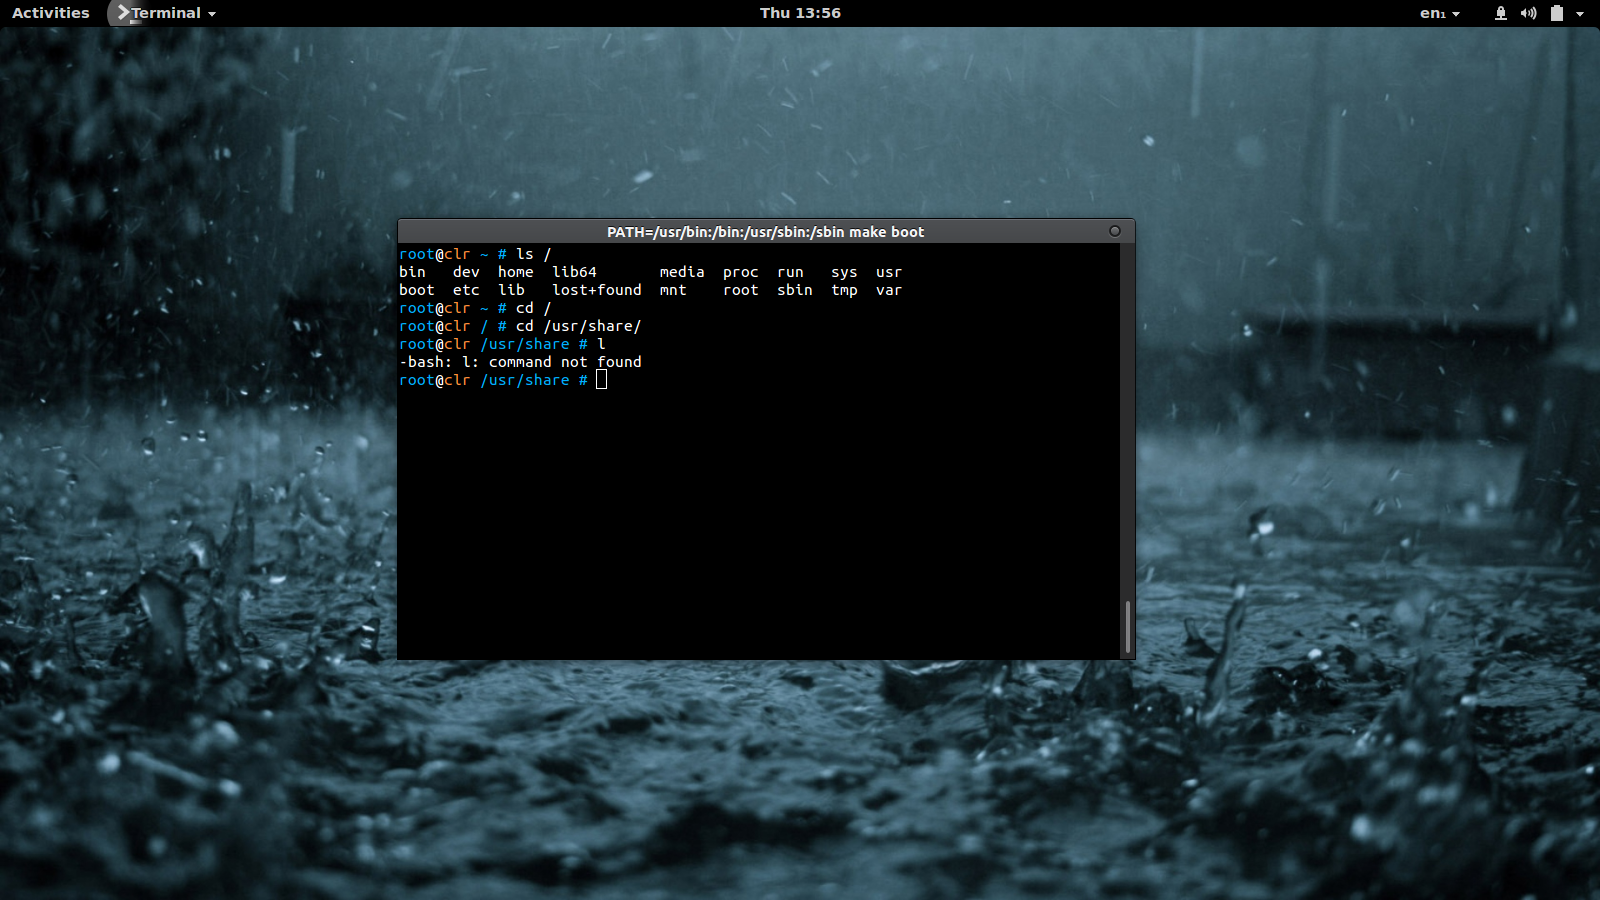Click the 'boot' directory name
Screen dimensions: 1600x900
(x=417, y=290)
